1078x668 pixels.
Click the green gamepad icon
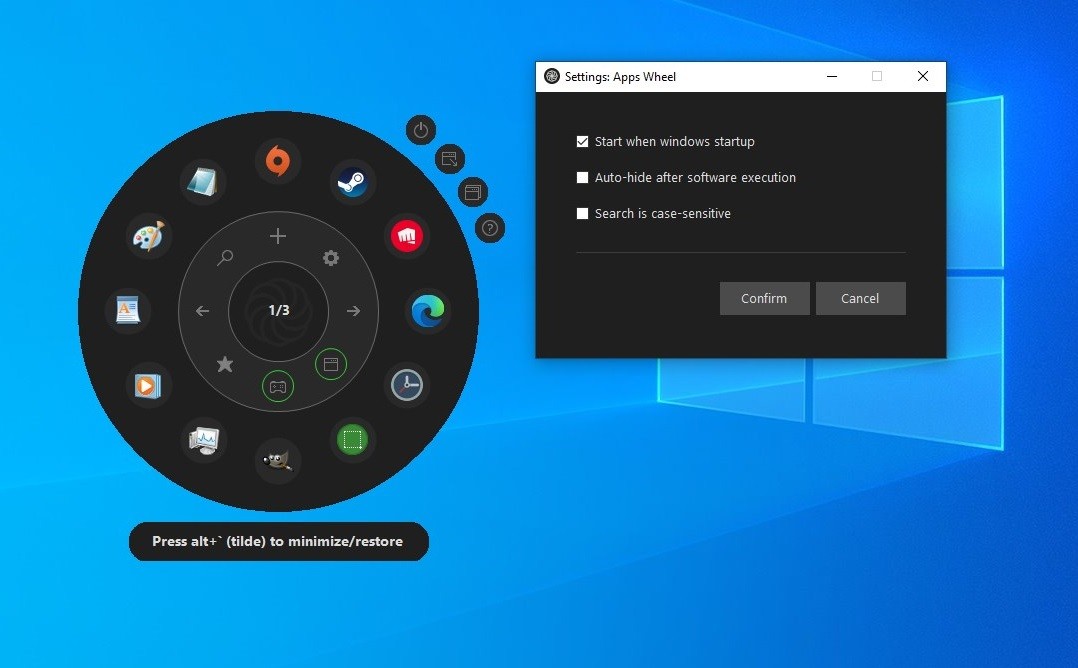277,387
